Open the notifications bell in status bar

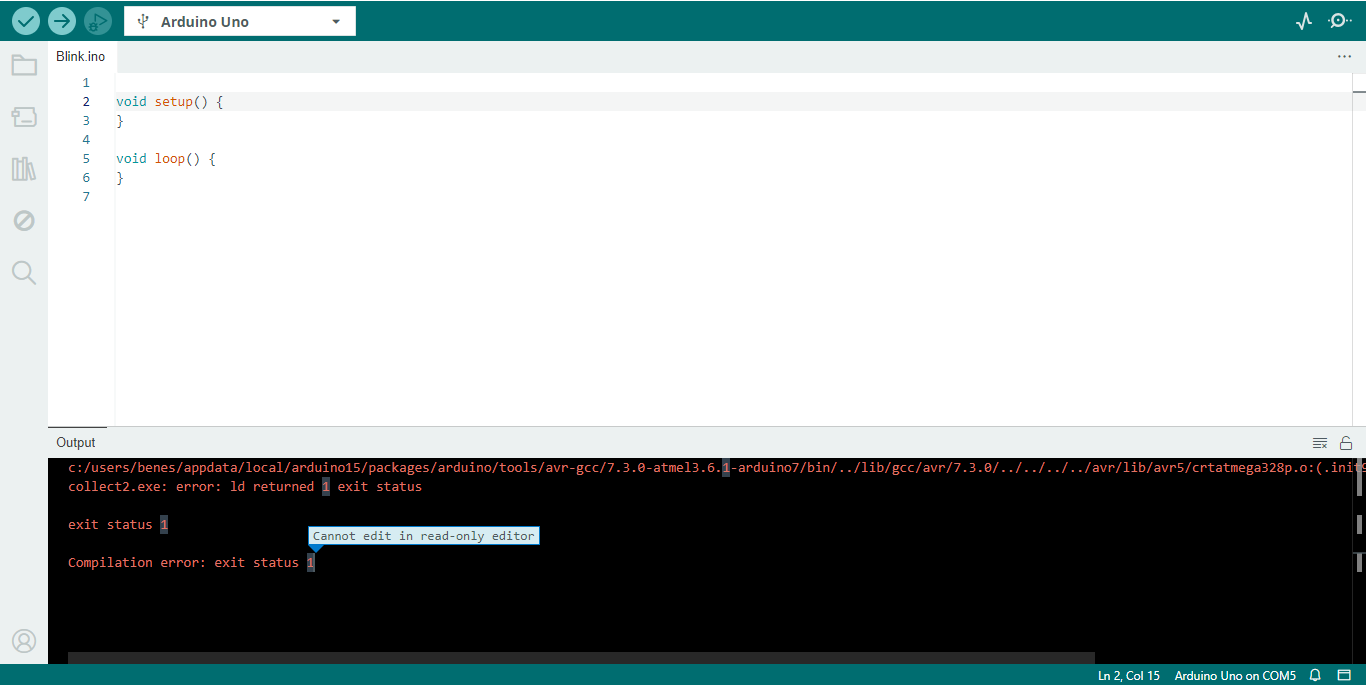pyautogui.click(x=1316, y=676)
